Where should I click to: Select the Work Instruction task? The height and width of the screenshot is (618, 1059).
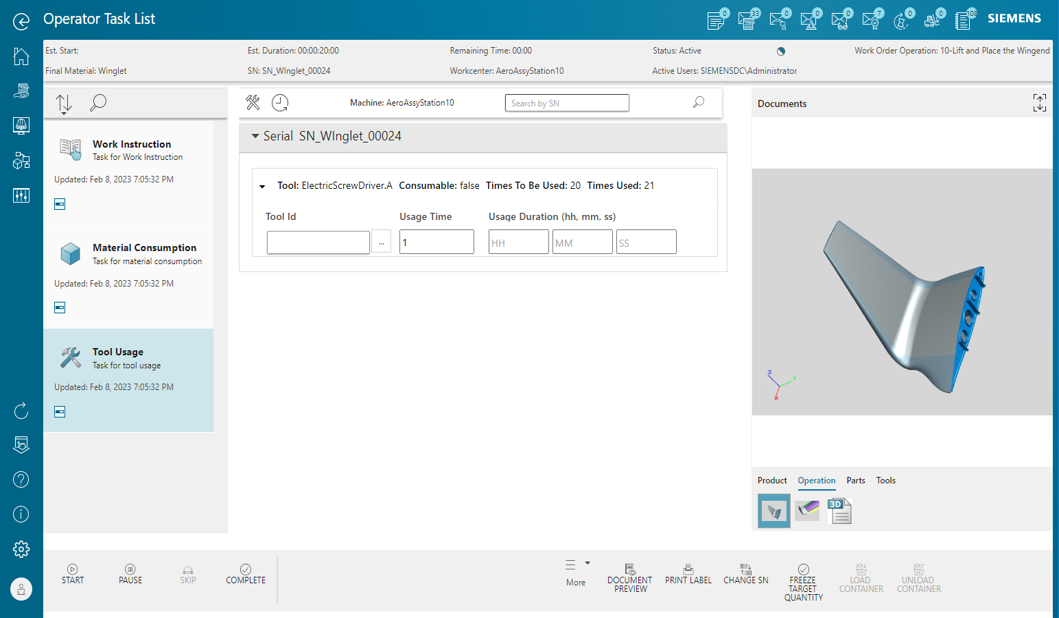click(x=128, y=174)
